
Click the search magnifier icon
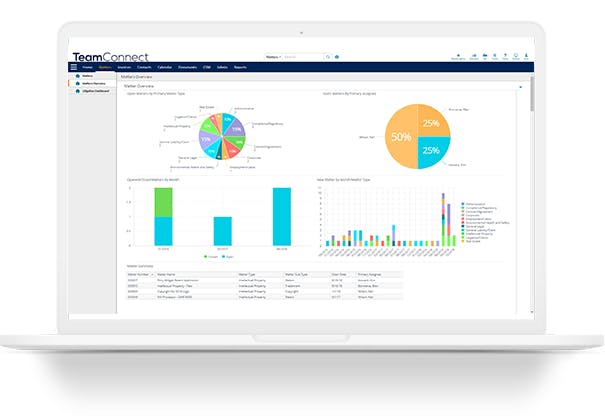328,57
